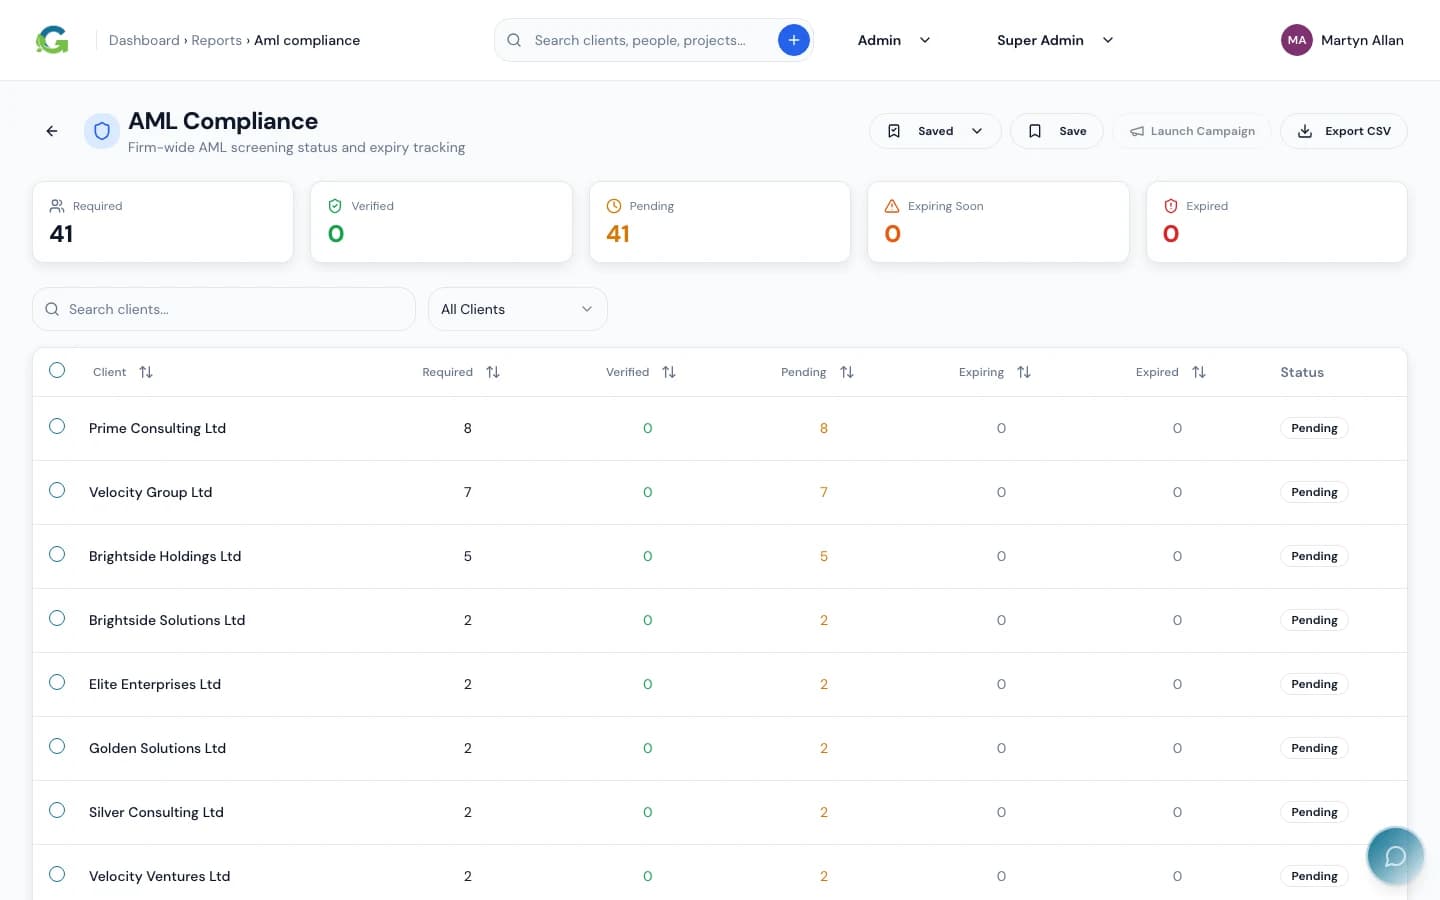Click the MA user avatar
The image size is (1440, 900).
pos(1297,40)
